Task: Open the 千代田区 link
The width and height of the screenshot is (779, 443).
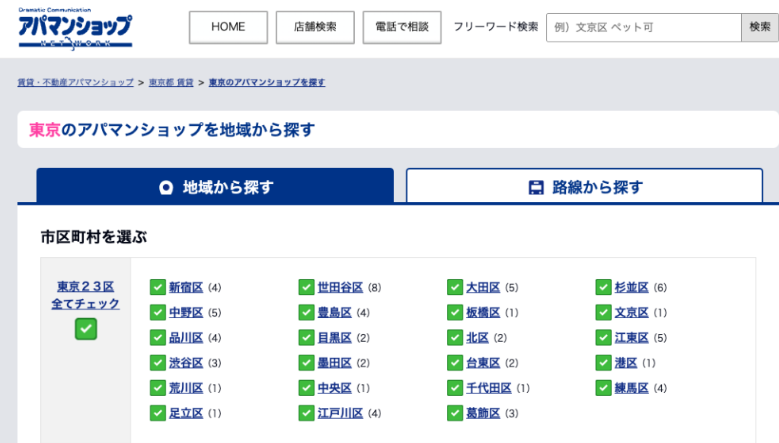Action: (489, 388)
